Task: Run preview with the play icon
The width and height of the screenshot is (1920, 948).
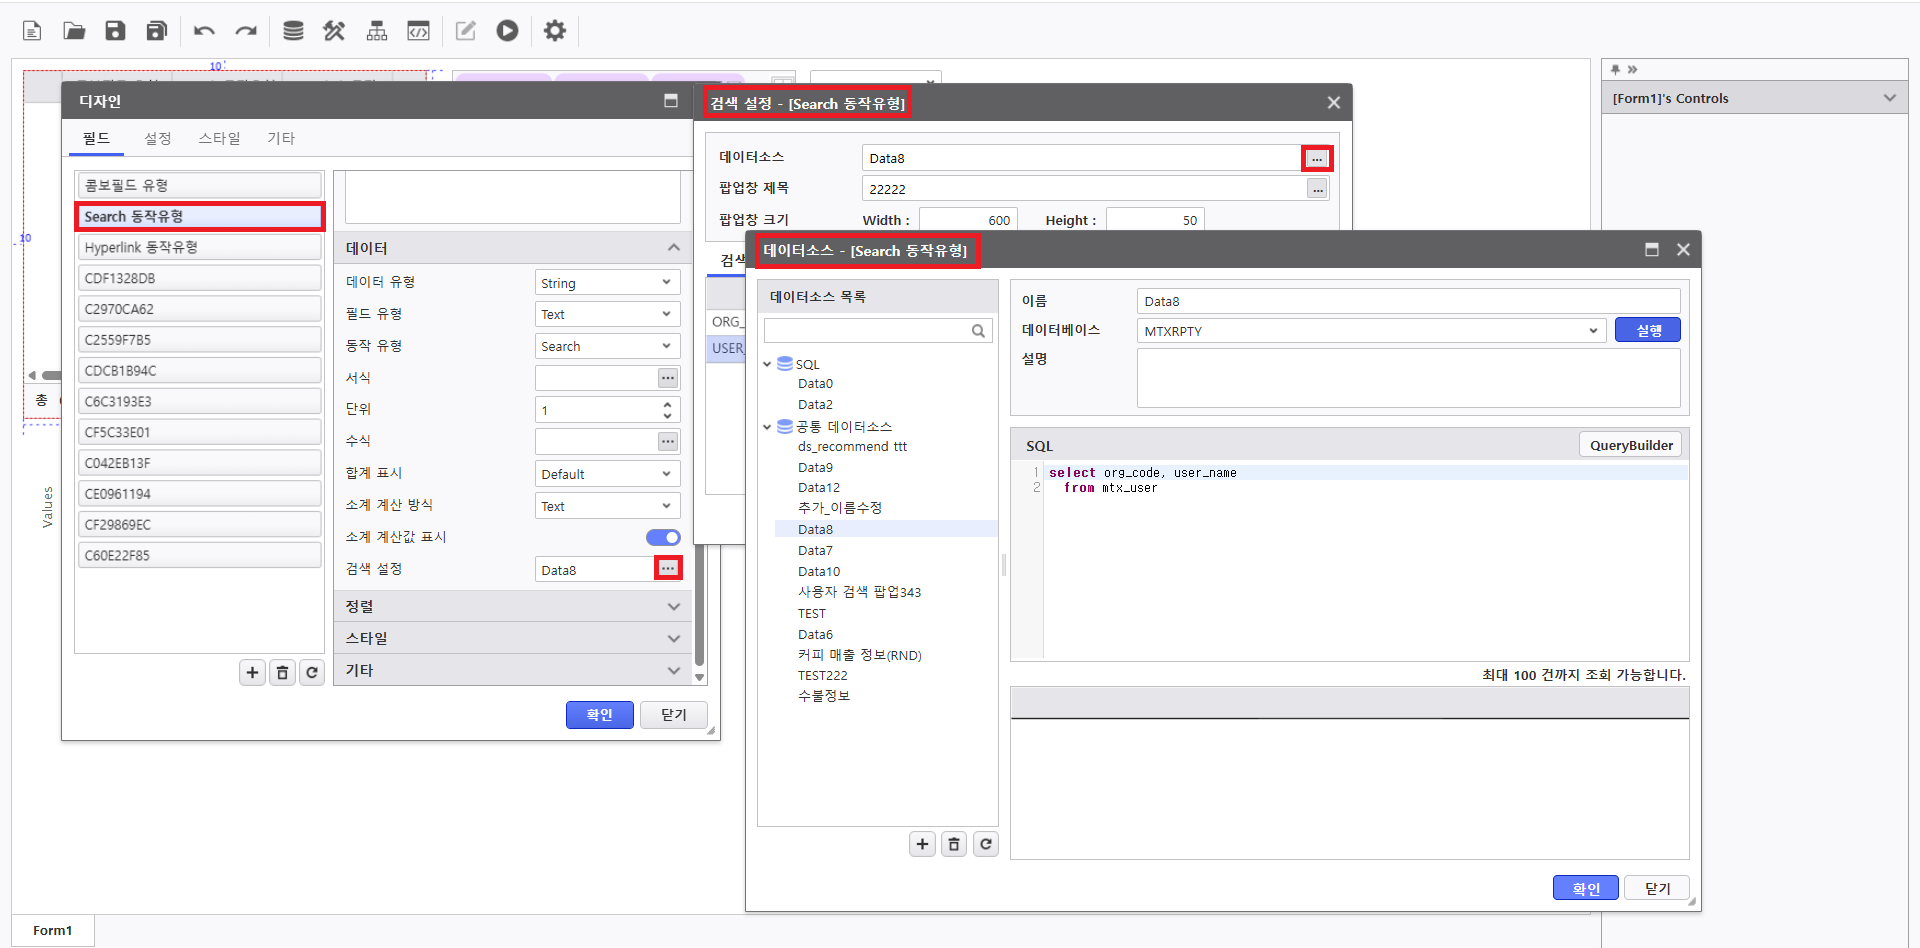Action: coord(507,31)
